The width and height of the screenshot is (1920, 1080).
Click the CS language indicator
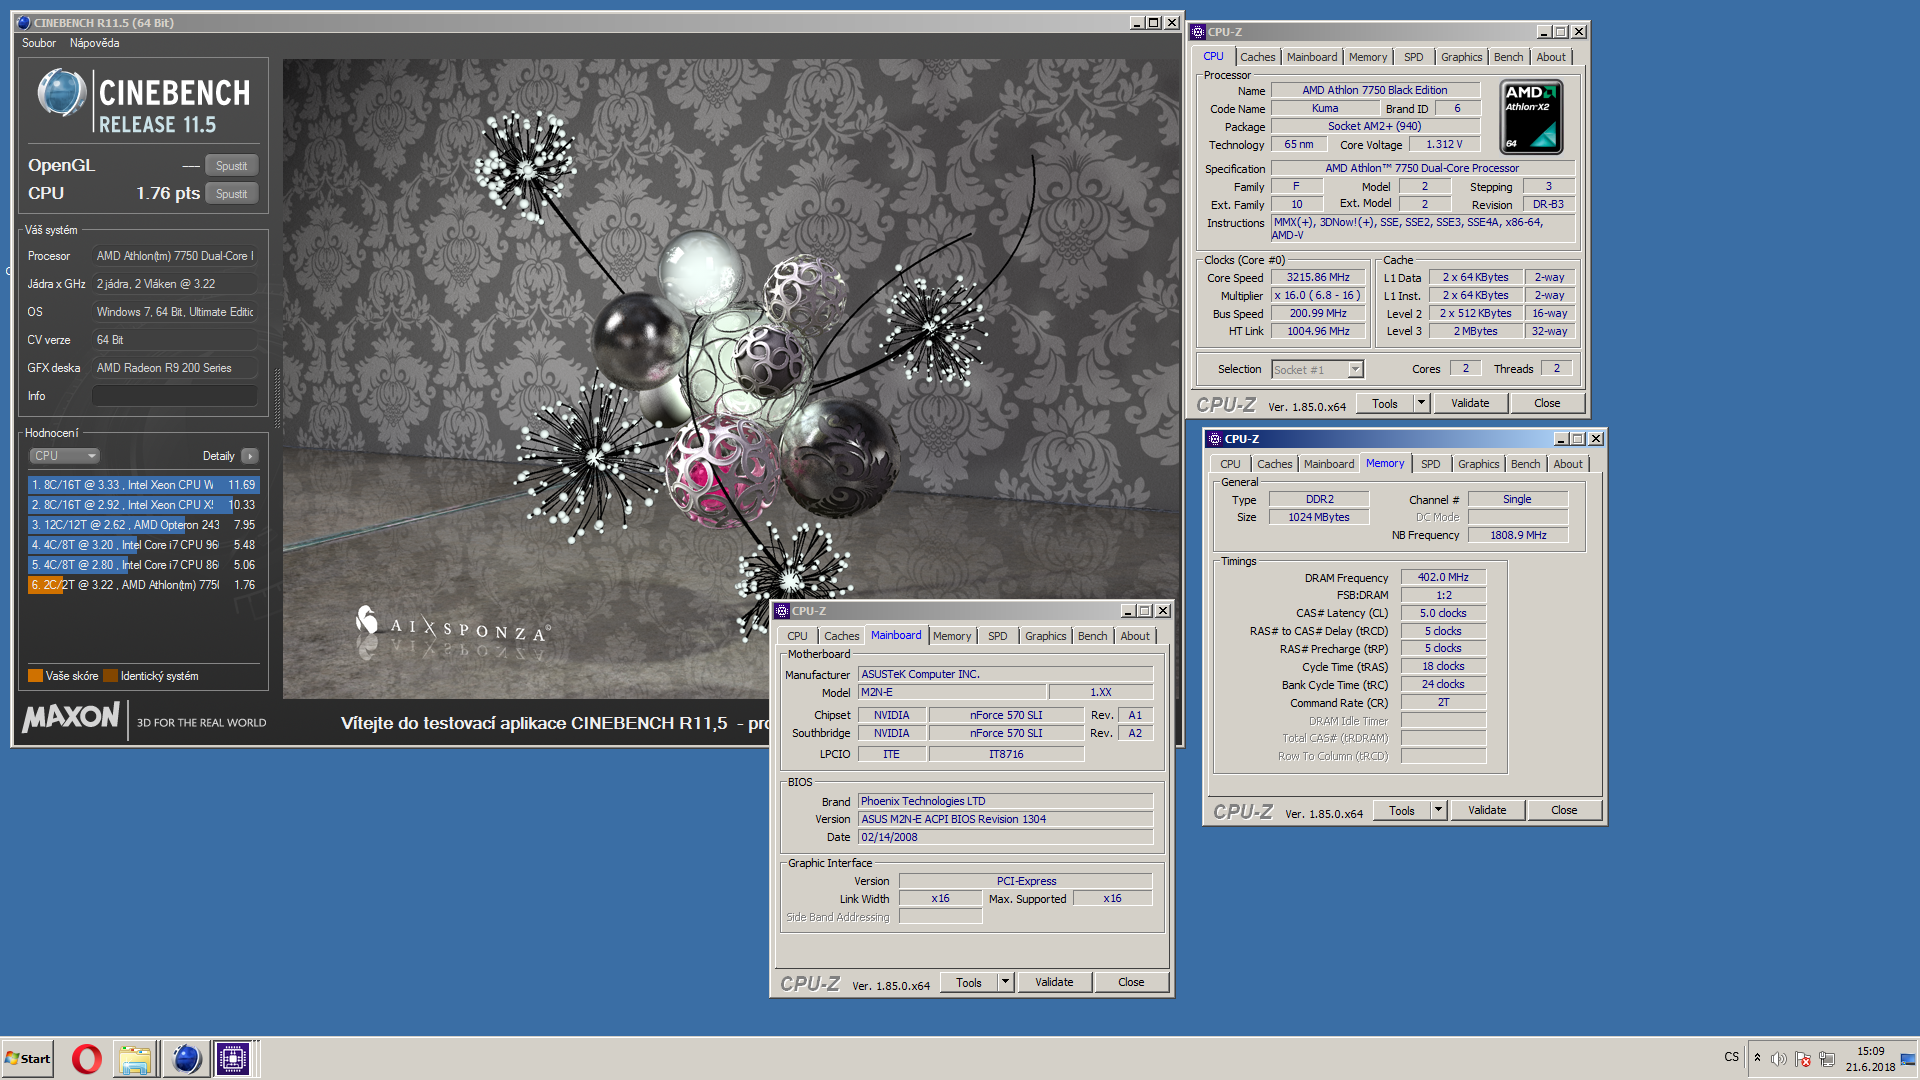pos(1732,1057)
